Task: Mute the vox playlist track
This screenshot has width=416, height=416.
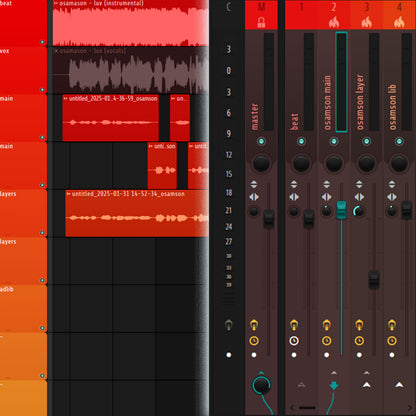Action: [x=42, y=90]
